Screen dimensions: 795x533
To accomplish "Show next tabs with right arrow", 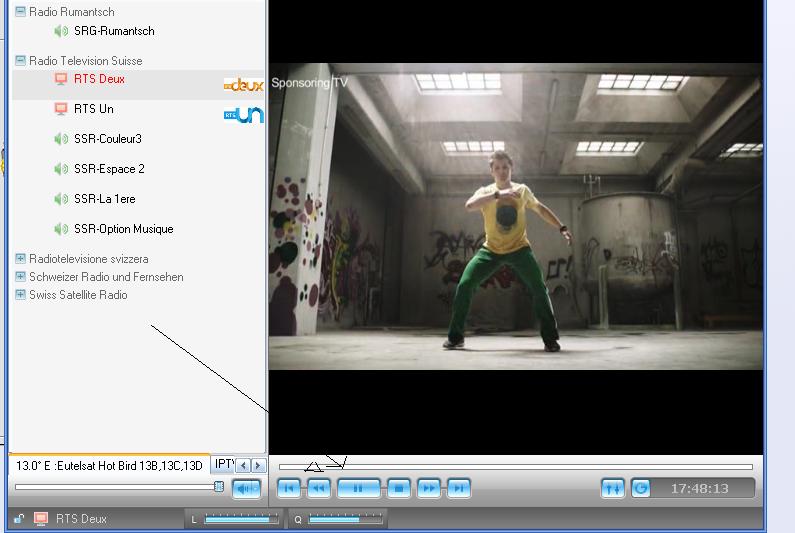I will point(258,465).
